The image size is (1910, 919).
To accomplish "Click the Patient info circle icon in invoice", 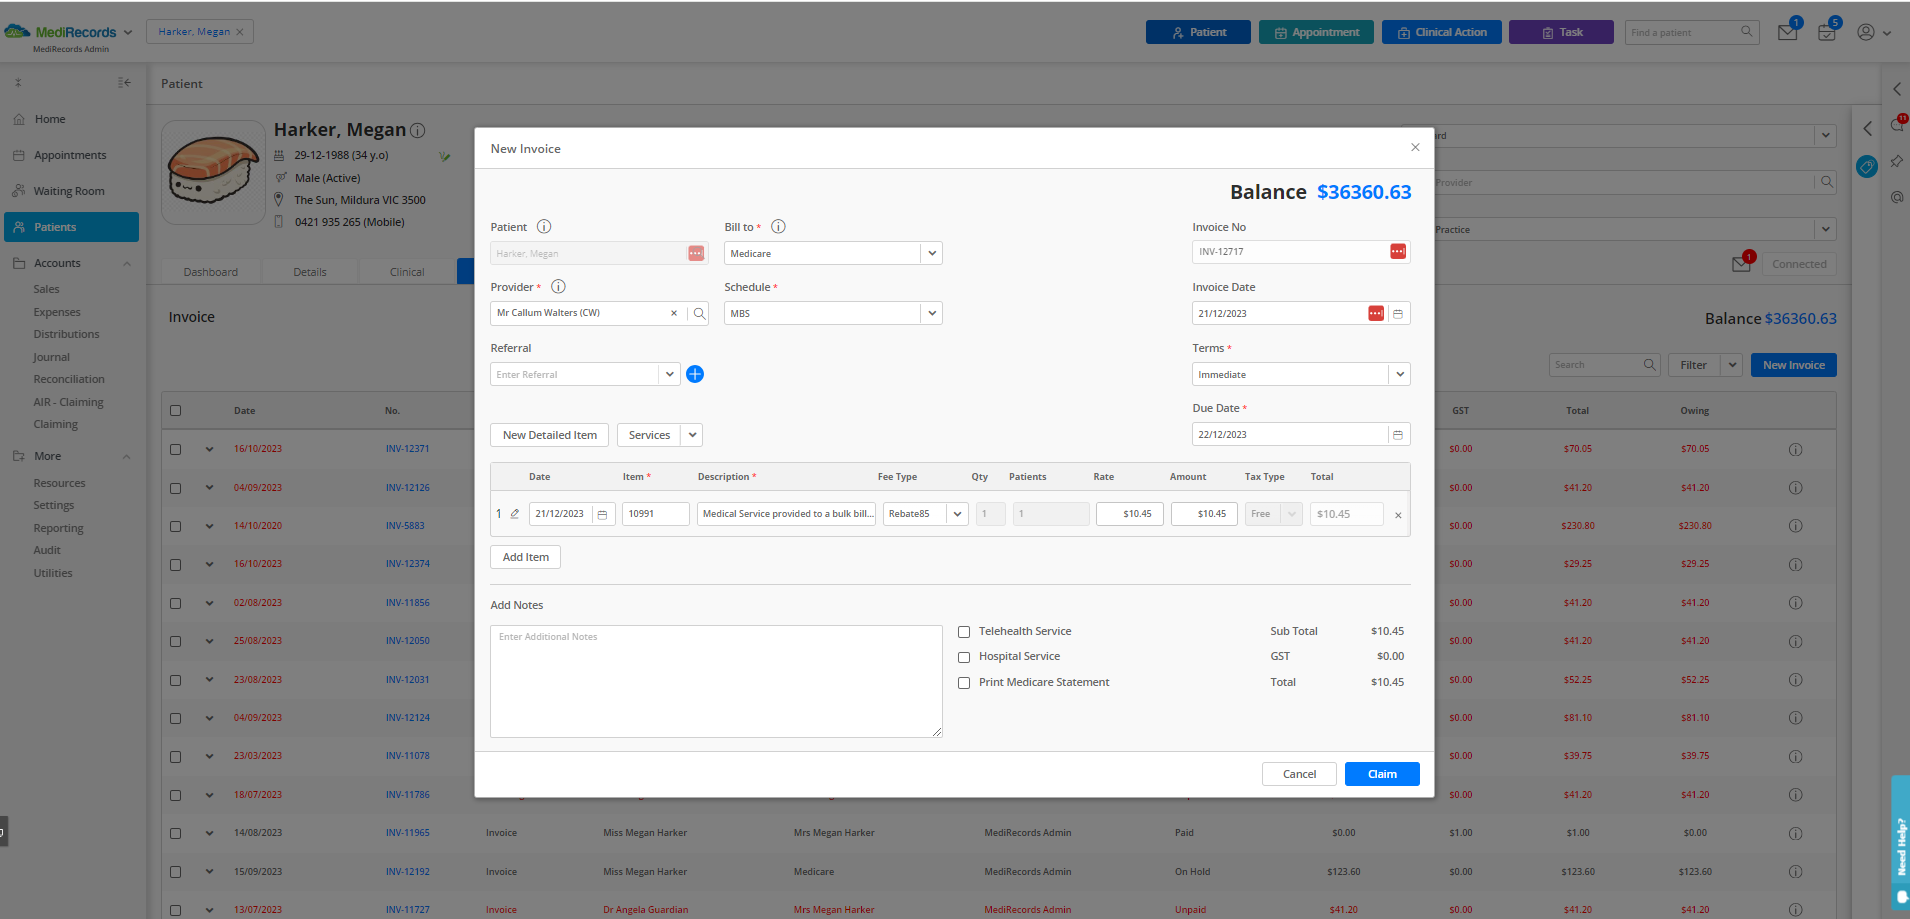I will click(544, 227).
